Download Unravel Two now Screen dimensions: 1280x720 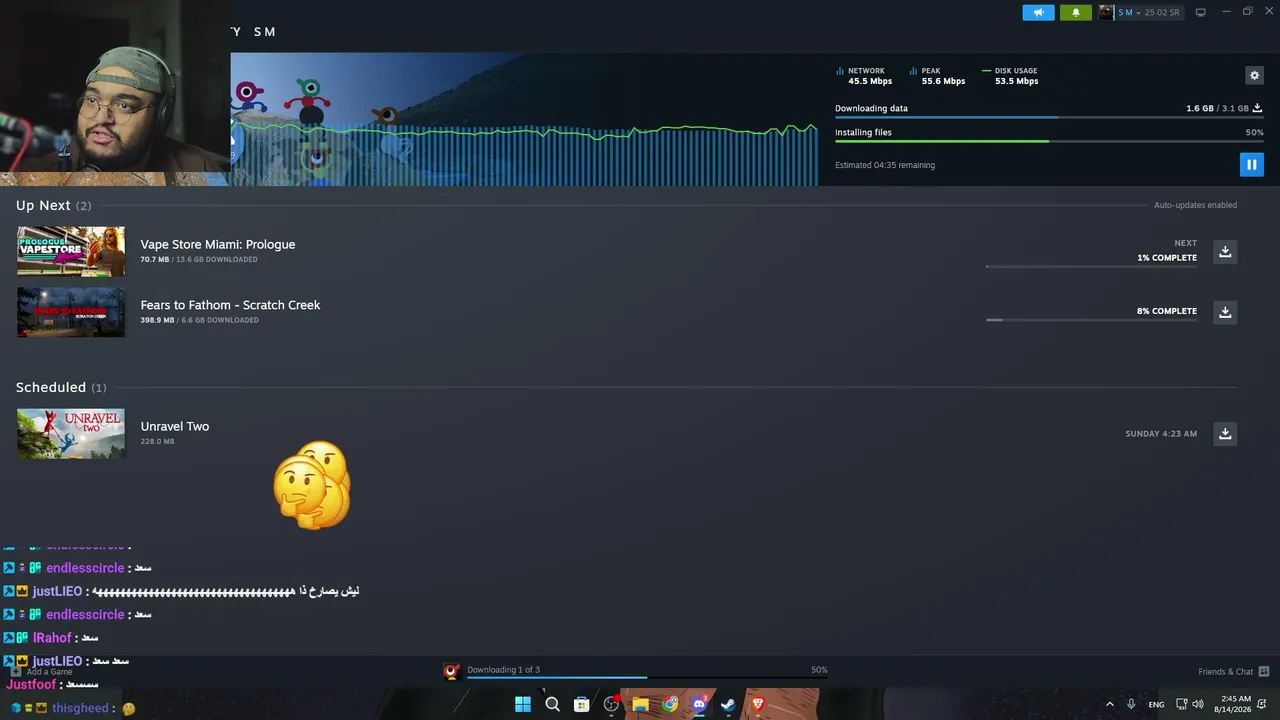click(x=1225, y=433)
